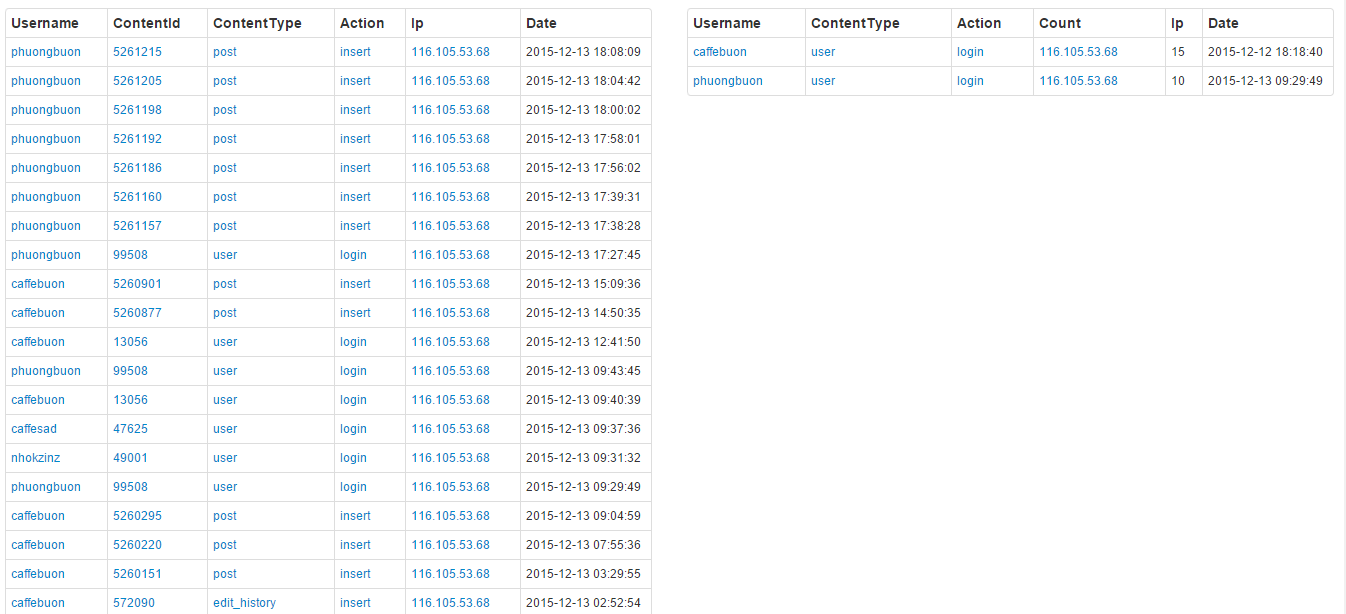The width and height of the screenshot is (1346, 614).
Task: Click the user link in the right table's caffebuon row
Action: [x=823, y=52]
